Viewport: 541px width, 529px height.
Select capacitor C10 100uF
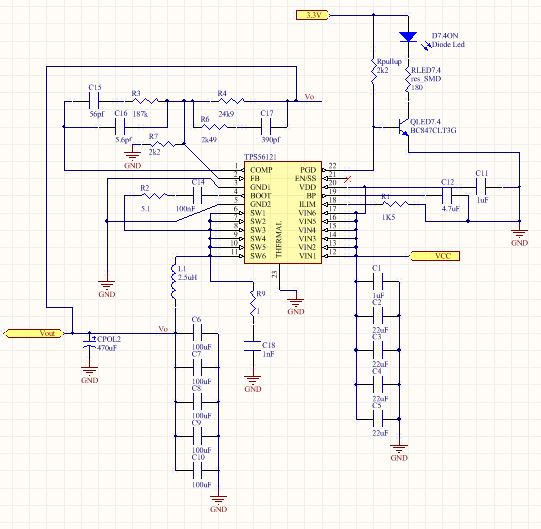pos(197,470)
